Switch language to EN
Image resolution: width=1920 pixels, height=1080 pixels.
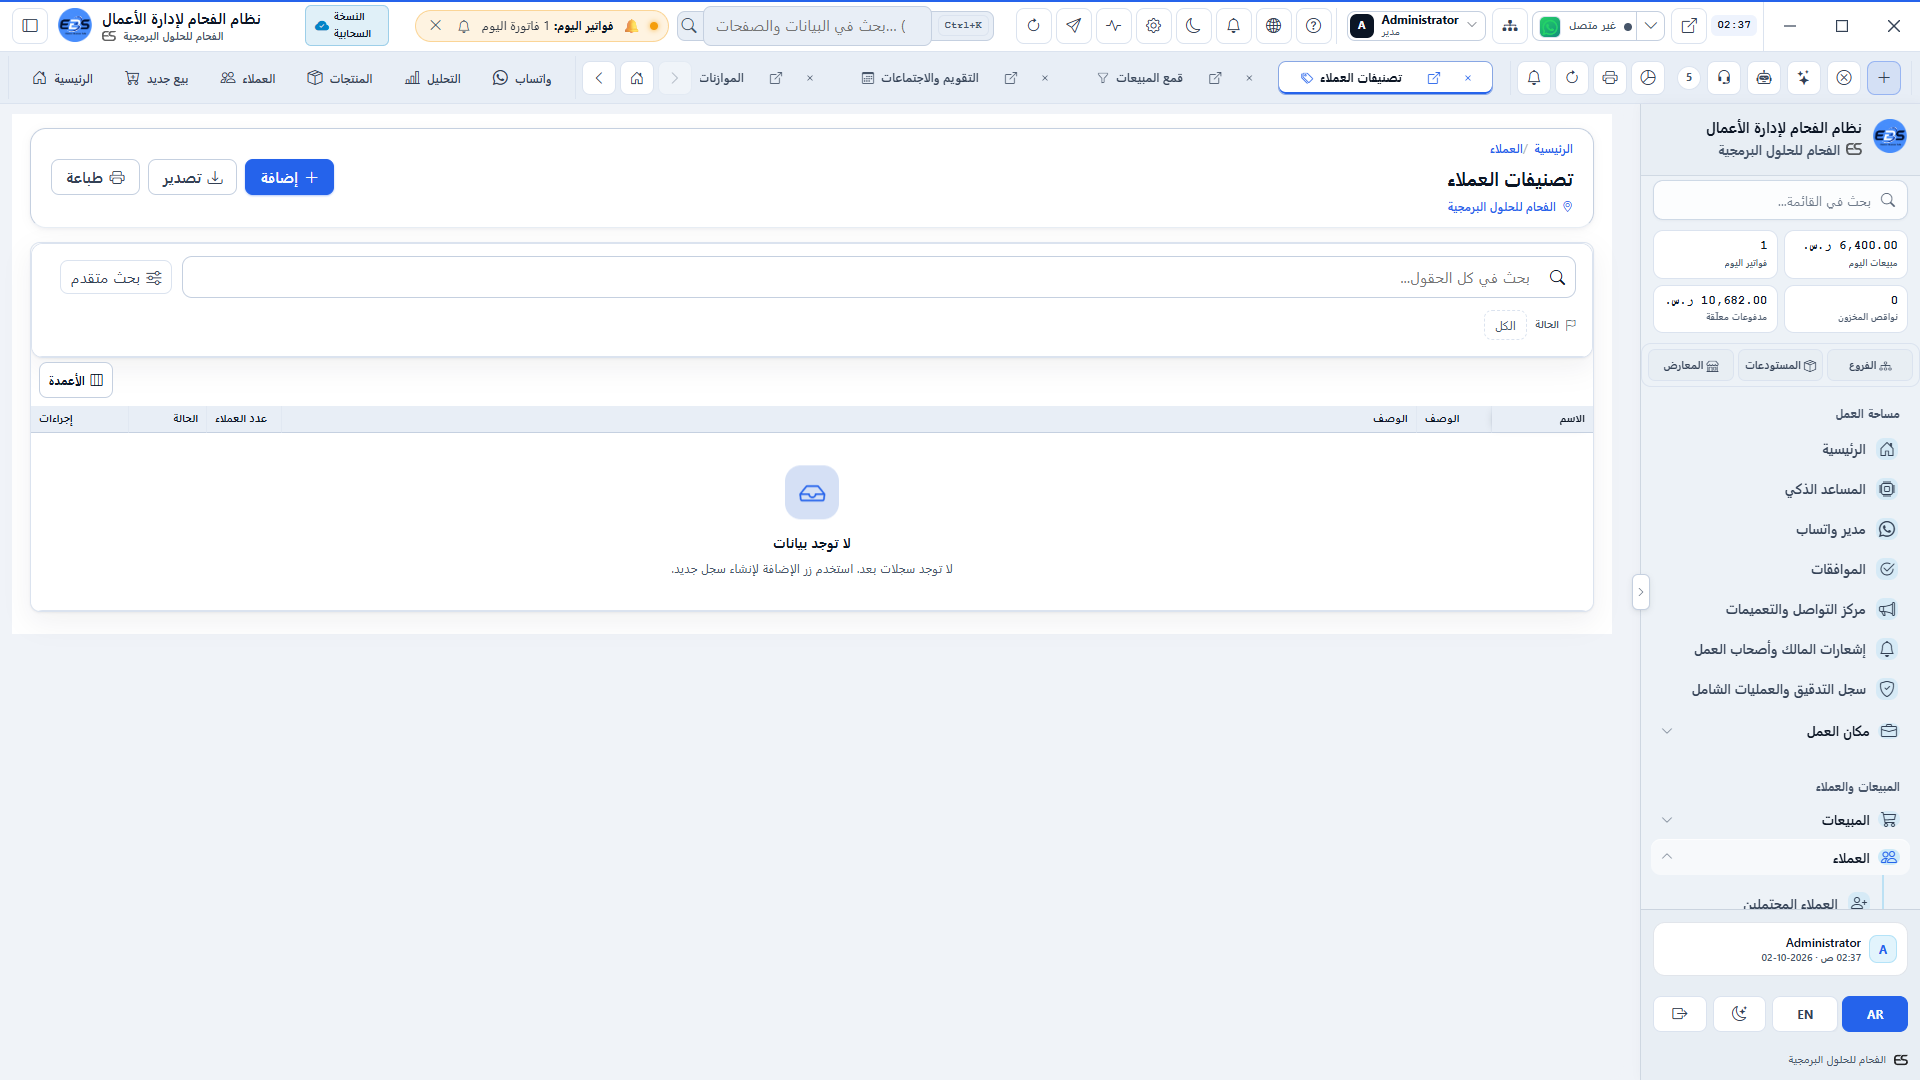point(1805,1014)
